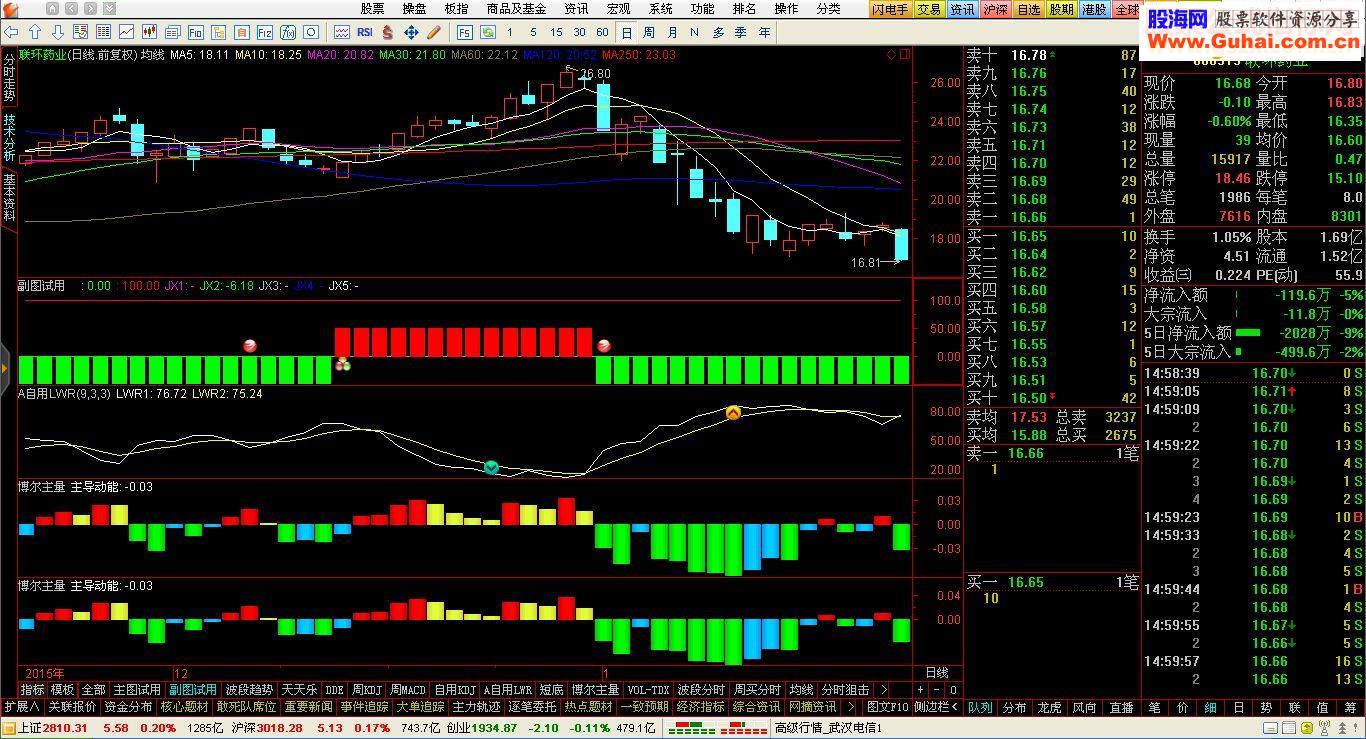The height and width of the screenshot is (739, 1366).
Task: Click the red diamond icon above chart
Action: click(x=891, y=55)
